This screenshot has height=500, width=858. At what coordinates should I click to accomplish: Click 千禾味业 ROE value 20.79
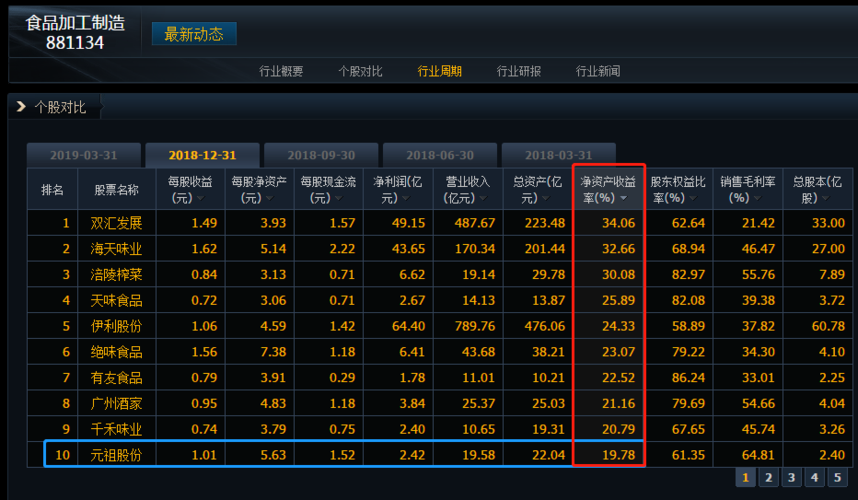pos(618,429)
